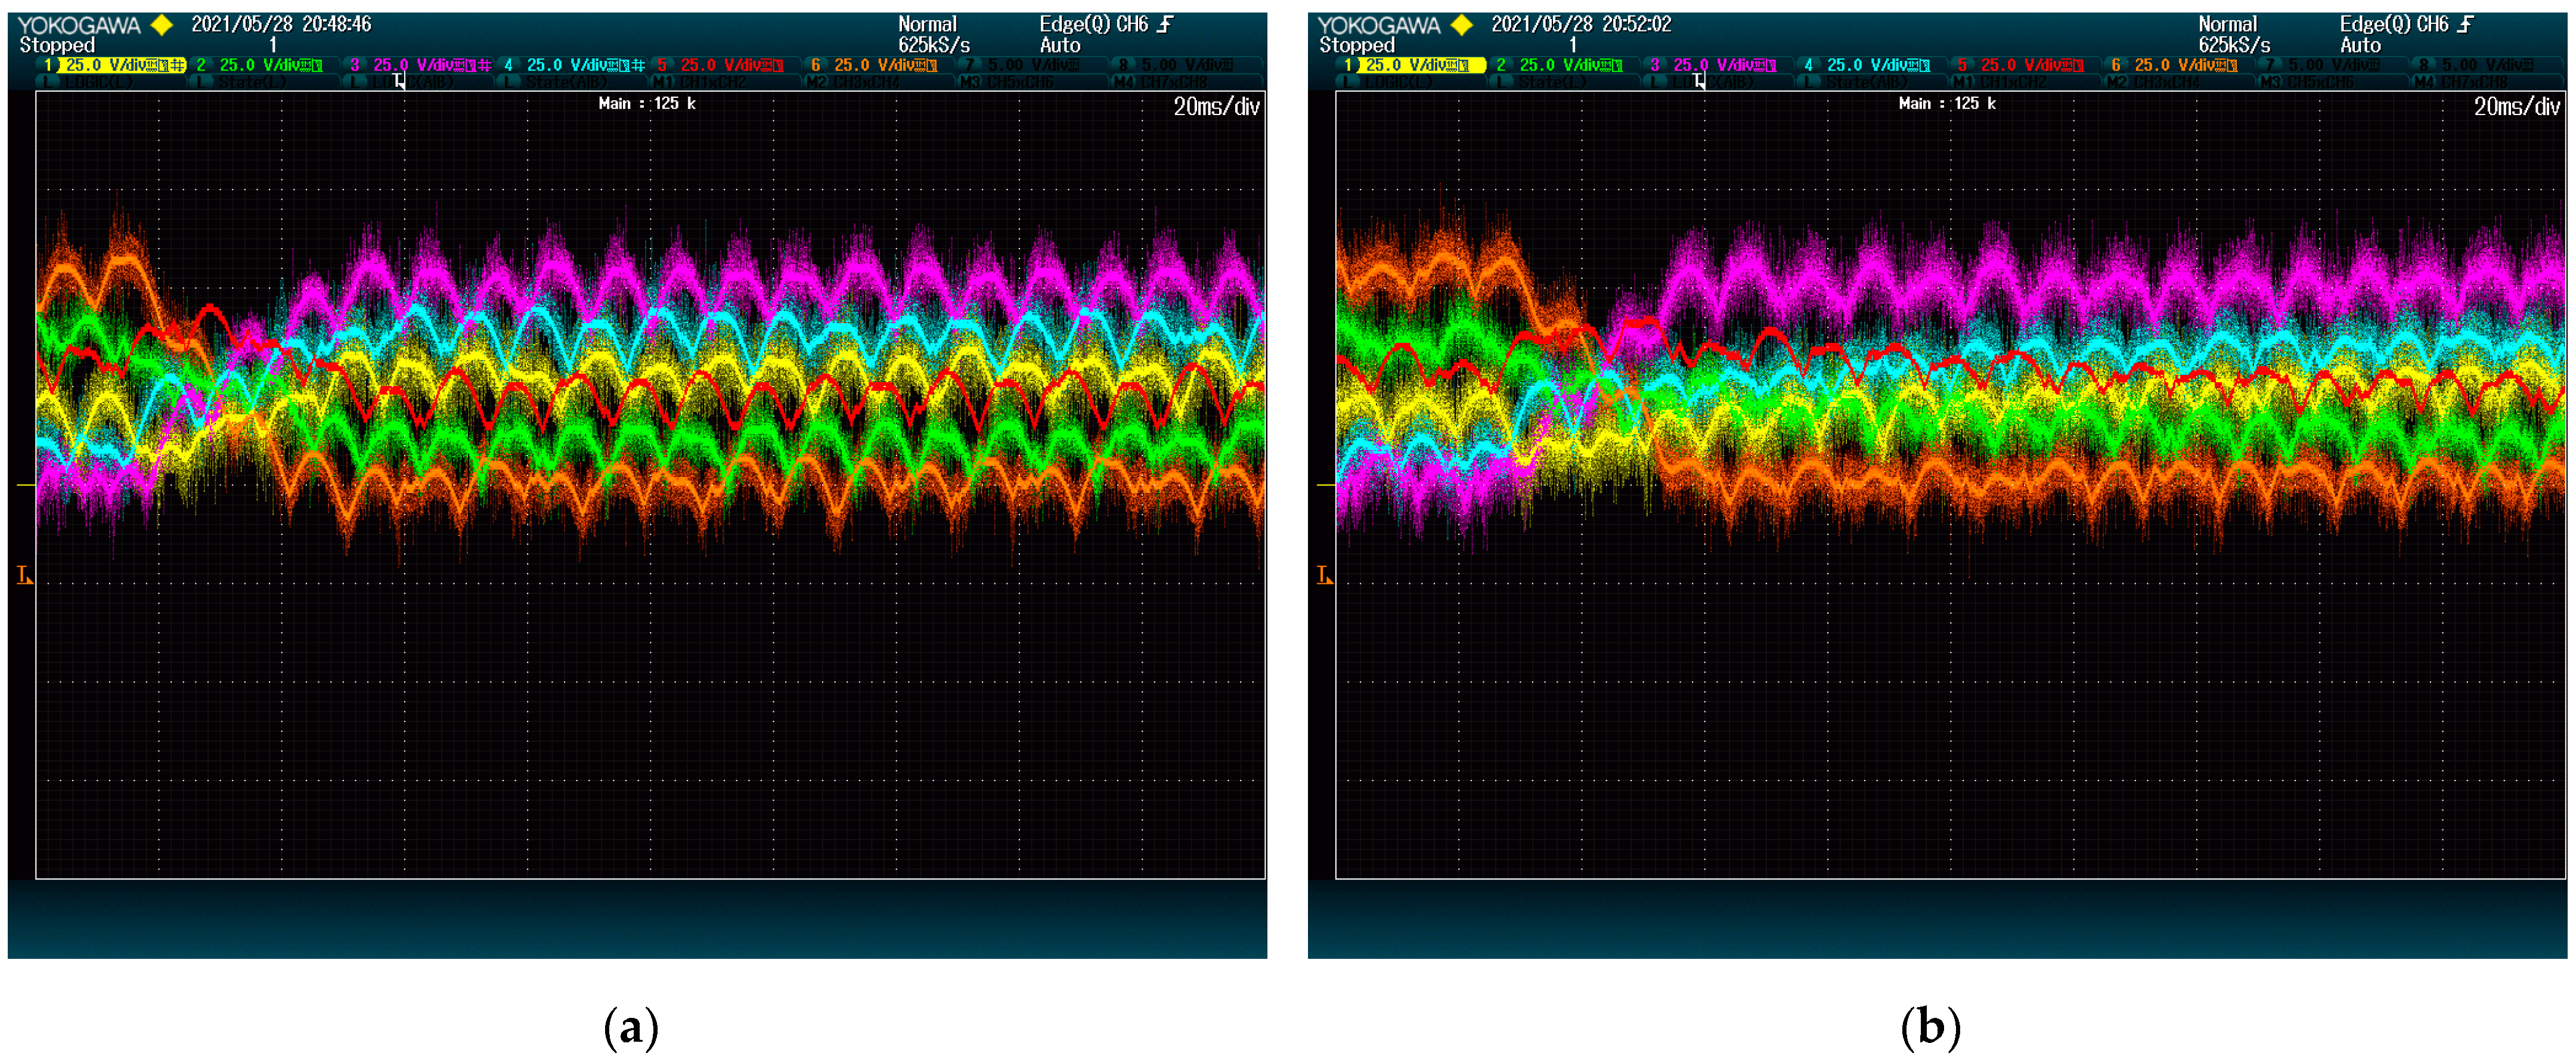Click the orange trigger level marker left of plot (a)

click(x=24, y=575)
